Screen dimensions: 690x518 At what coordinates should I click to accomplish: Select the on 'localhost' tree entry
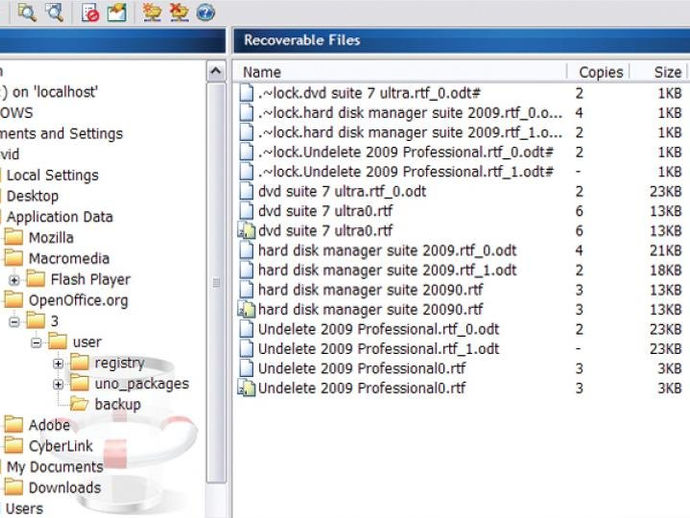pos(50,92)
